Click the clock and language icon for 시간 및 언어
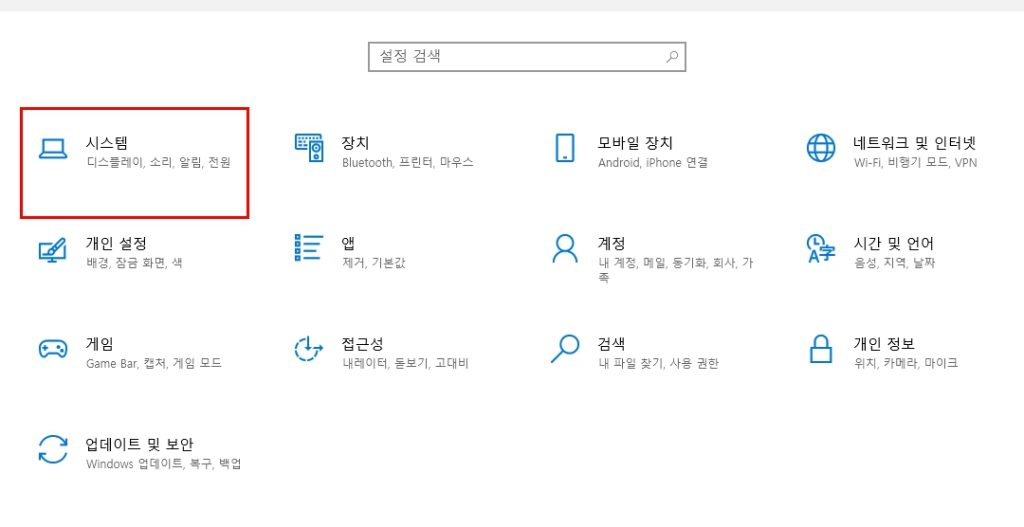 (820, 248)
